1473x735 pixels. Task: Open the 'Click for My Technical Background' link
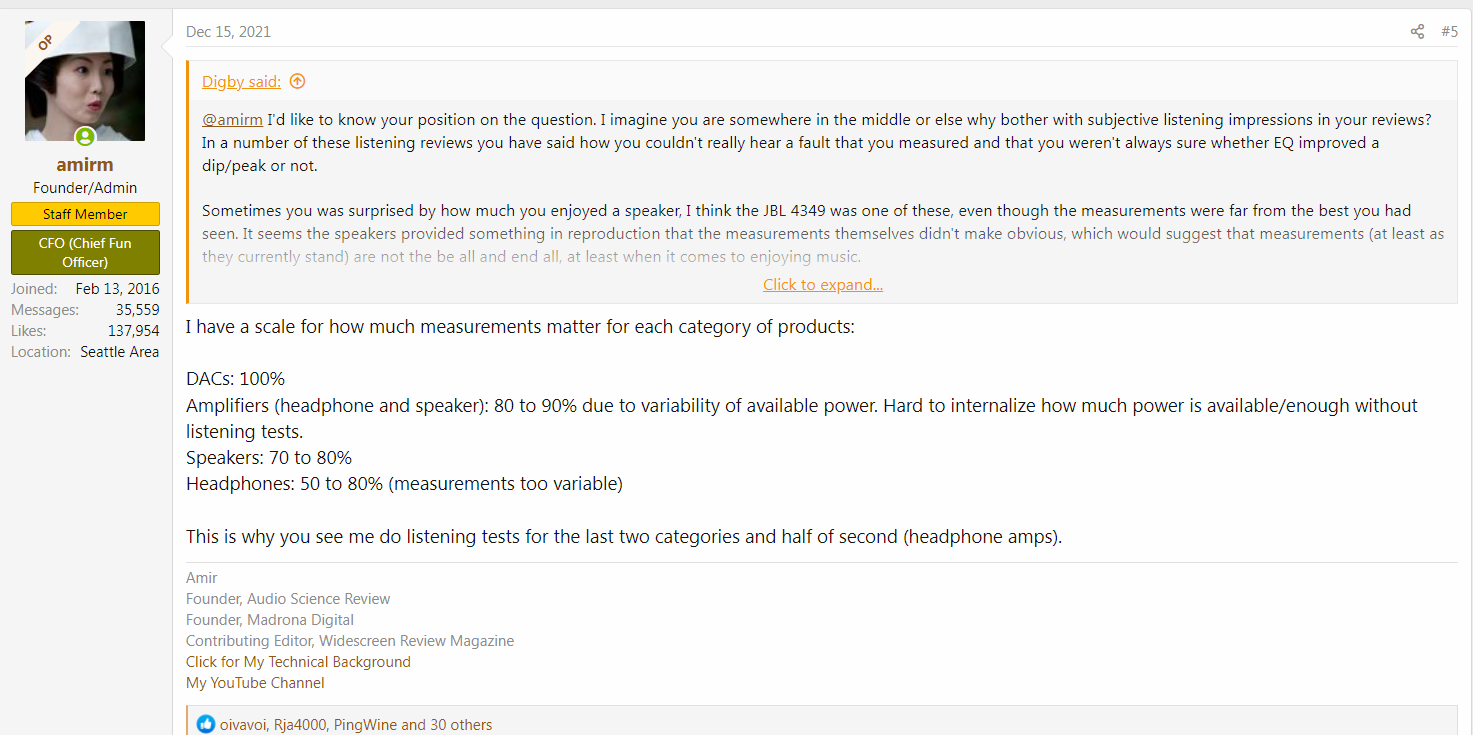(x=298, y=662)
